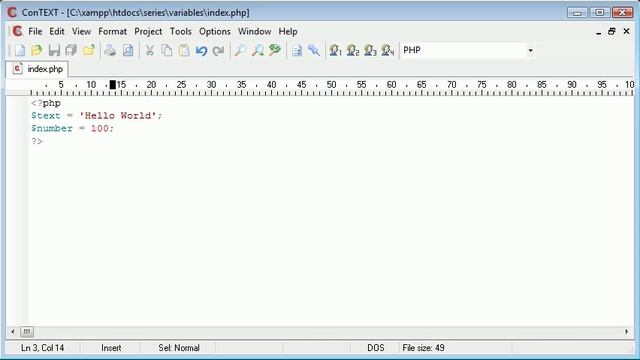Cut selection with scissors icon
Image resolution: width=640 pixels, height=360 pixels.
click(149, 50)
